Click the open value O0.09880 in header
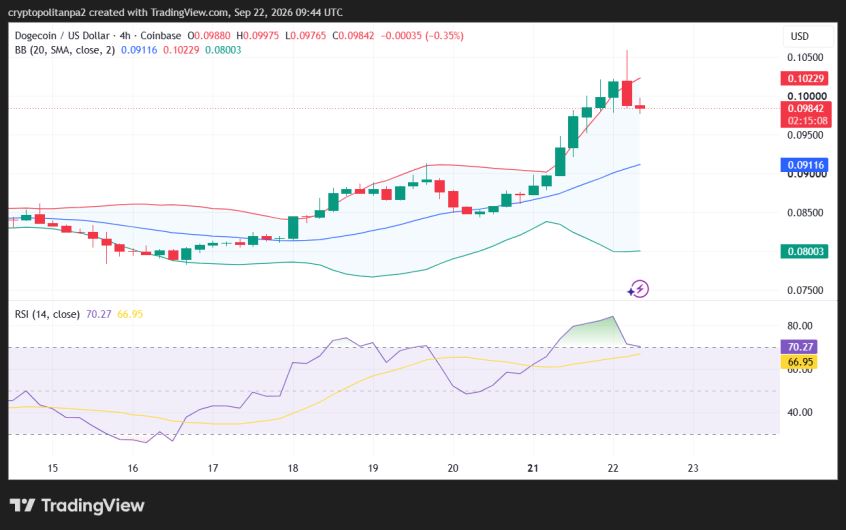Image resolution: width=846 pixels, height=530 pixels. pyautogui.click(x=209, y=36)
